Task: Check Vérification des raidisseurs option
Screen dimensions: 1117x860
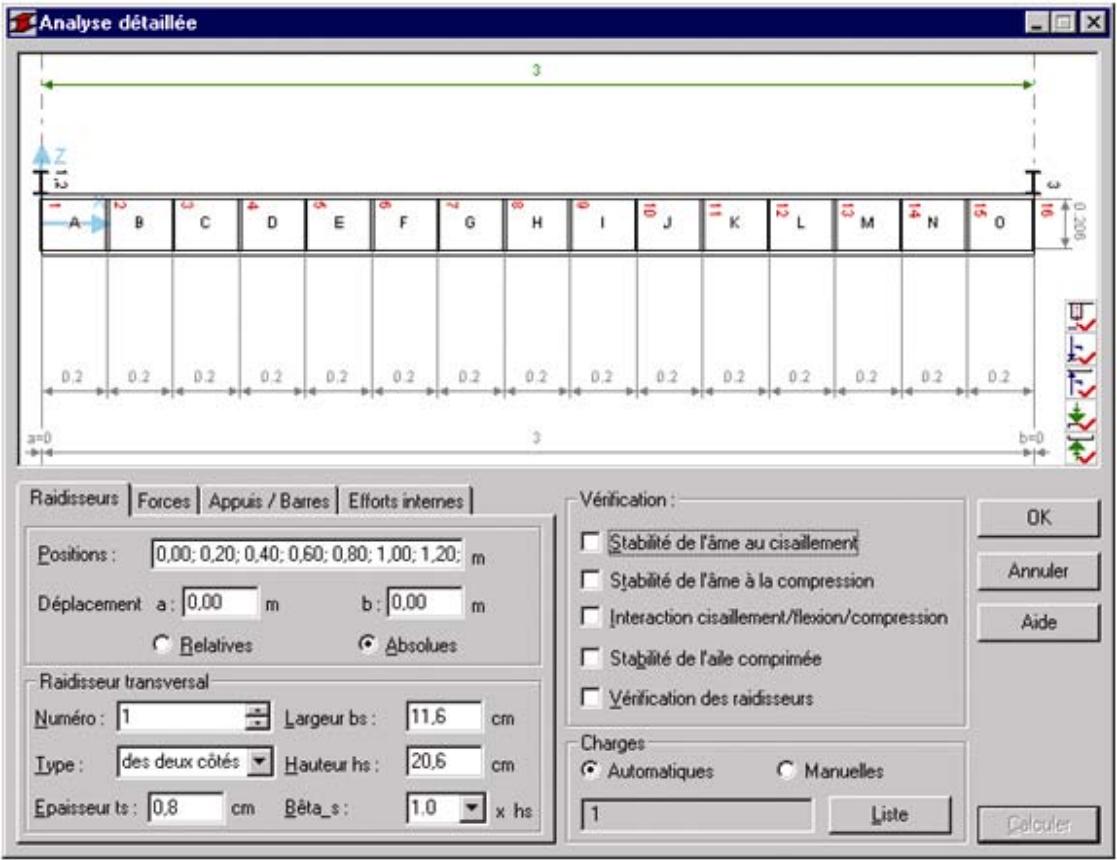Action: tap(591, 697)
